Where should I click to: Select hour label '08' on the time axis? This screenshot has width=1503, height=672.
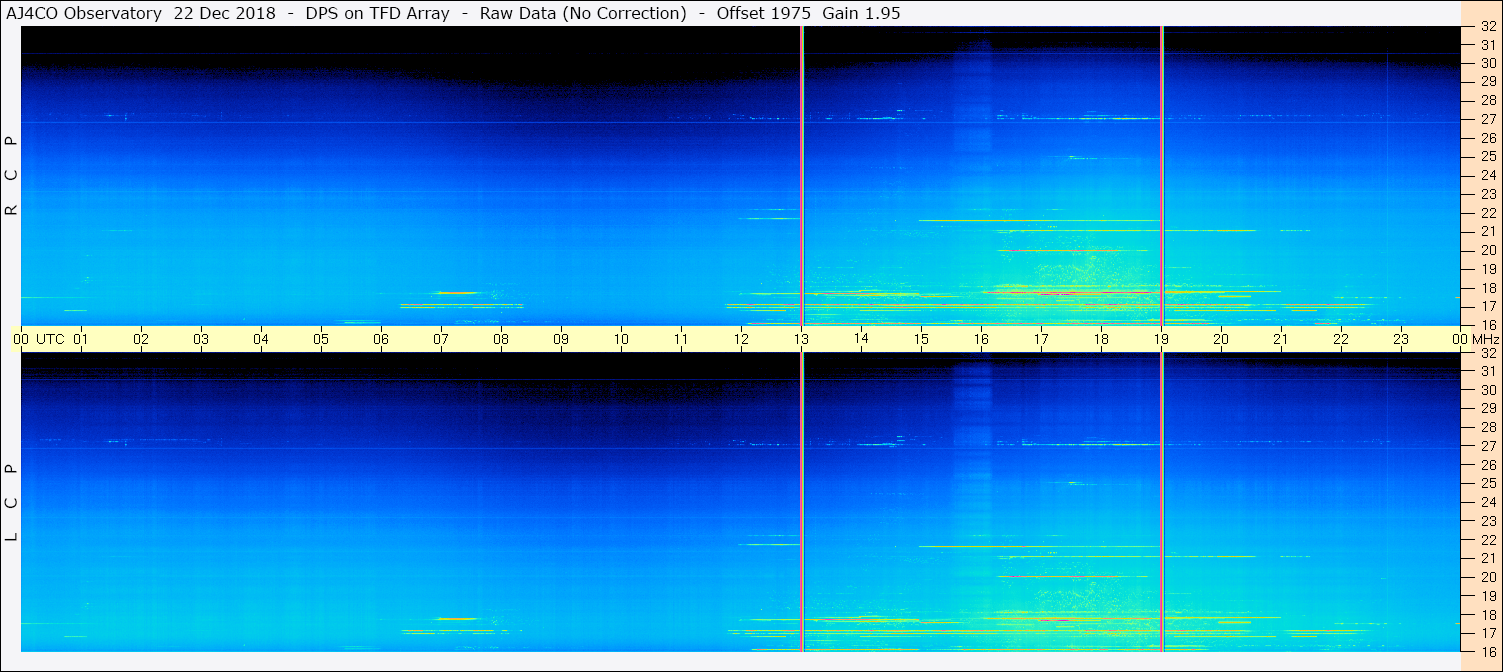[x=501, y=339]
